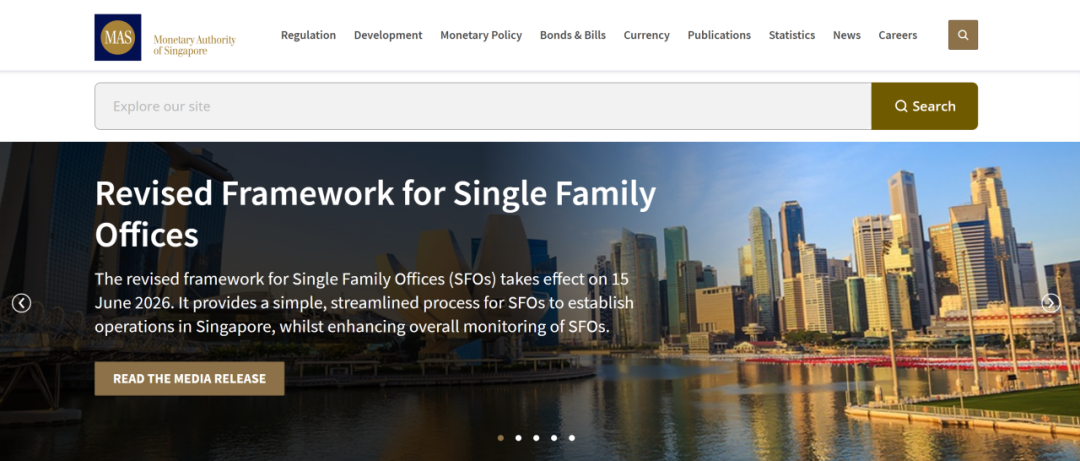Screen dimensions: 1080x461
Task: Advance to the next carousel slide arrow
Action: pos(1050,303)
